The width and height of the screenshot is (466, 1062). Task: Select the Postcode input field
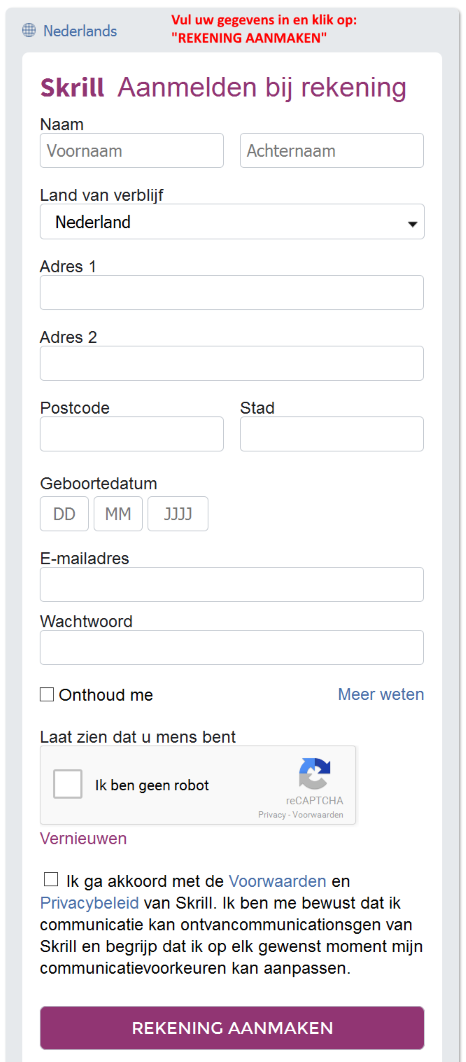132,434
